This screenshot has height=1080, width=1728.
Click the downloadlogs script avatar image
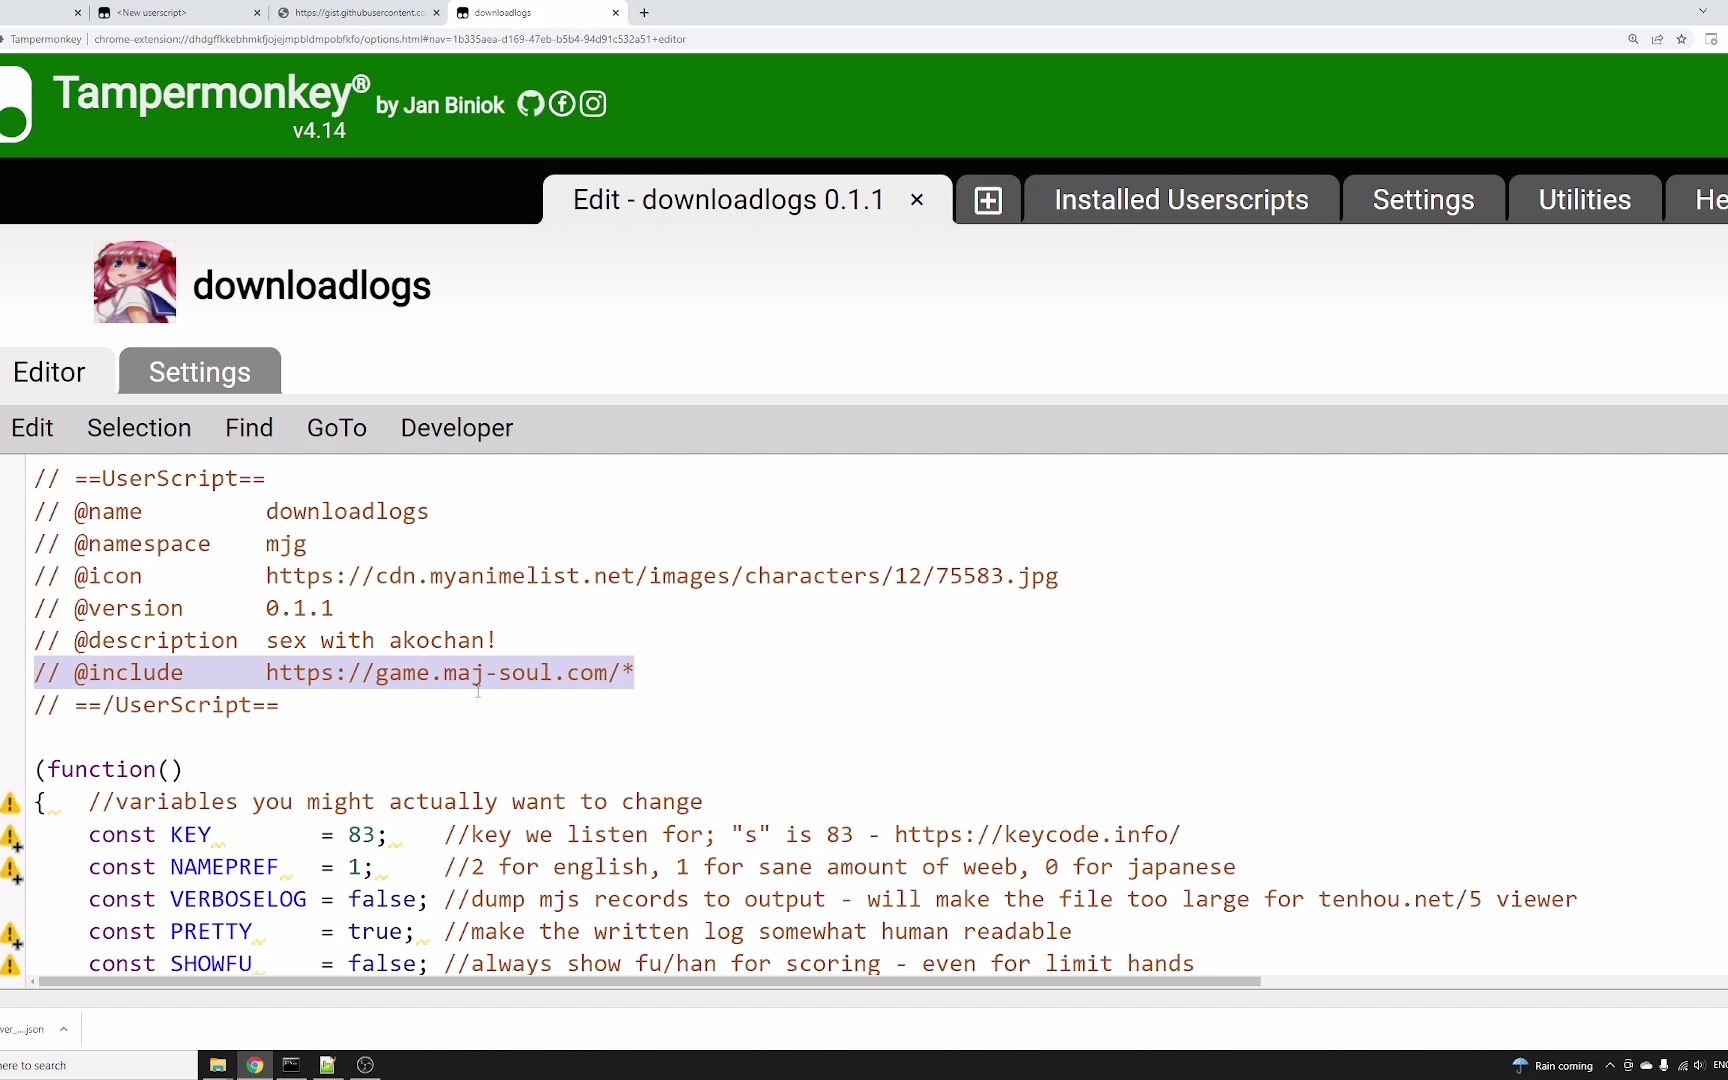[x=135, y=282]
